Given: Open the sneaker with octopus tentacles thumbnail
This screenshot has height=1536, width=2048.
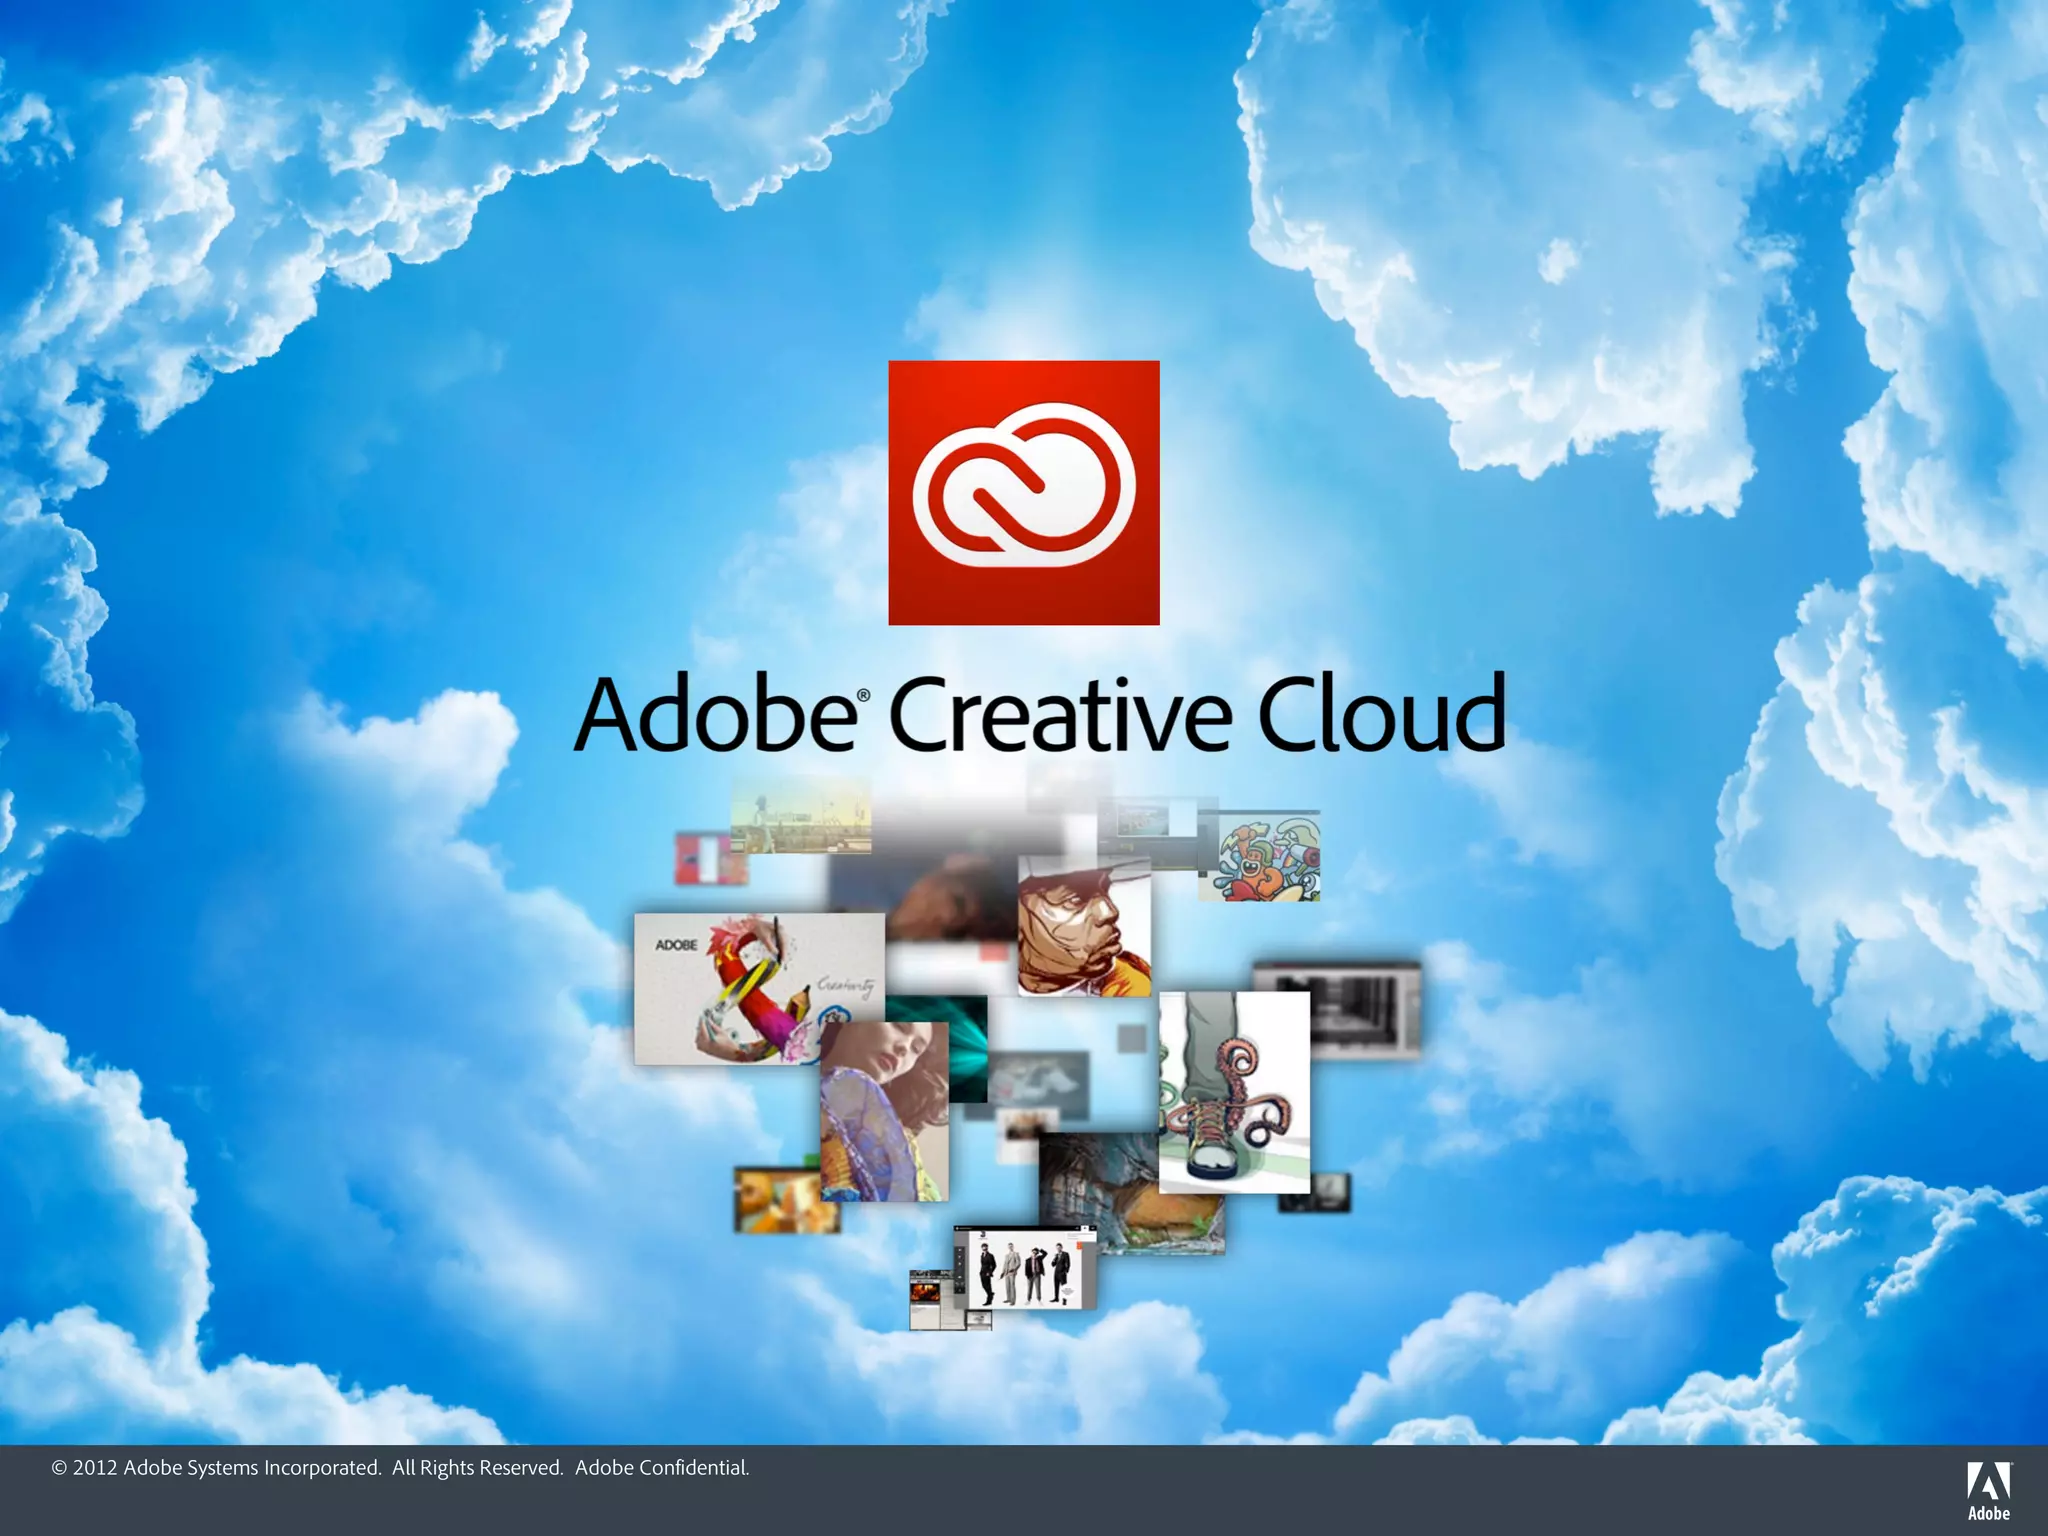Looking at the screenshot, I should click(1234, 1092).
